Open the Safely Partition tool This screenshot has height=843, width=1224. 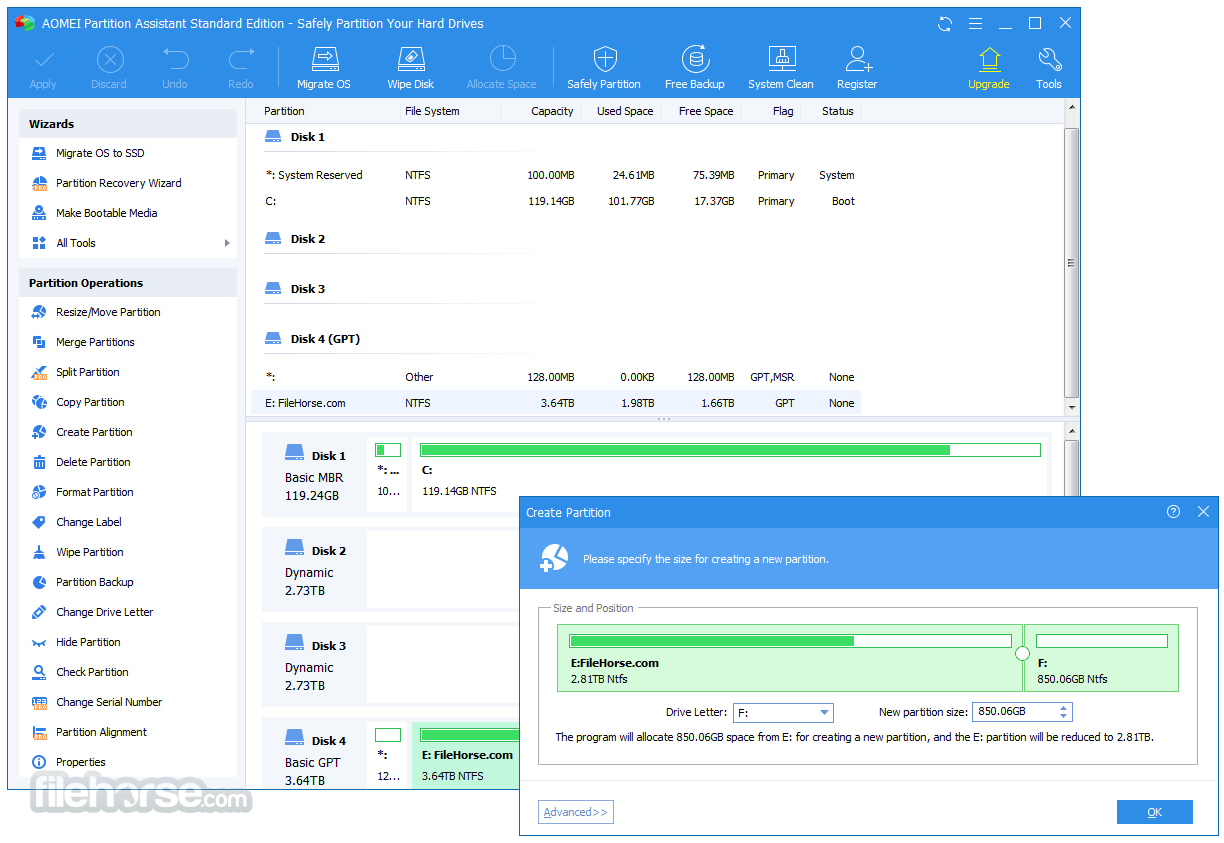604,68
